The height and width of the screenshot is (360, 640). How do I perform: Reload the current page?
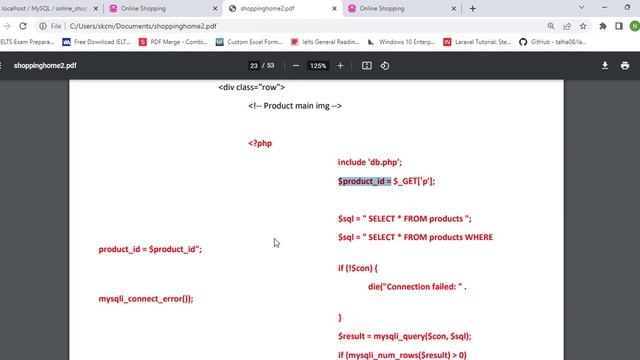click(23, 26)
